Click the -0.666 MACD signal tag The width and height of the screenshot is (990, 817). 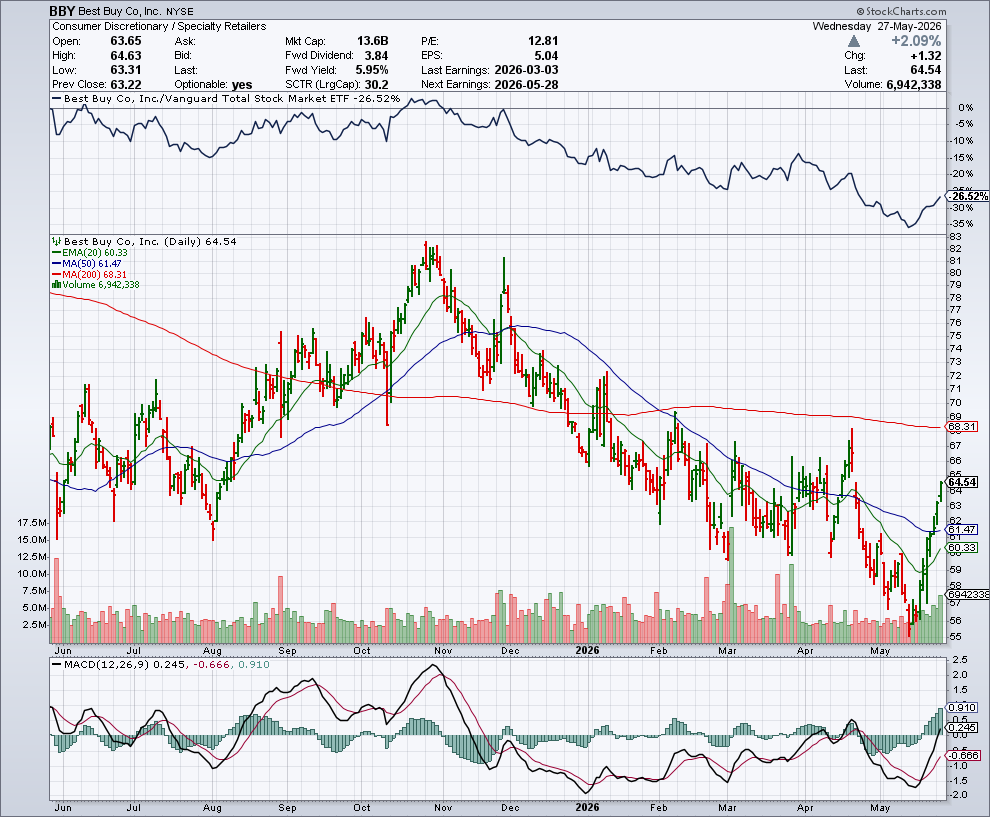click(x=965, y=755)
